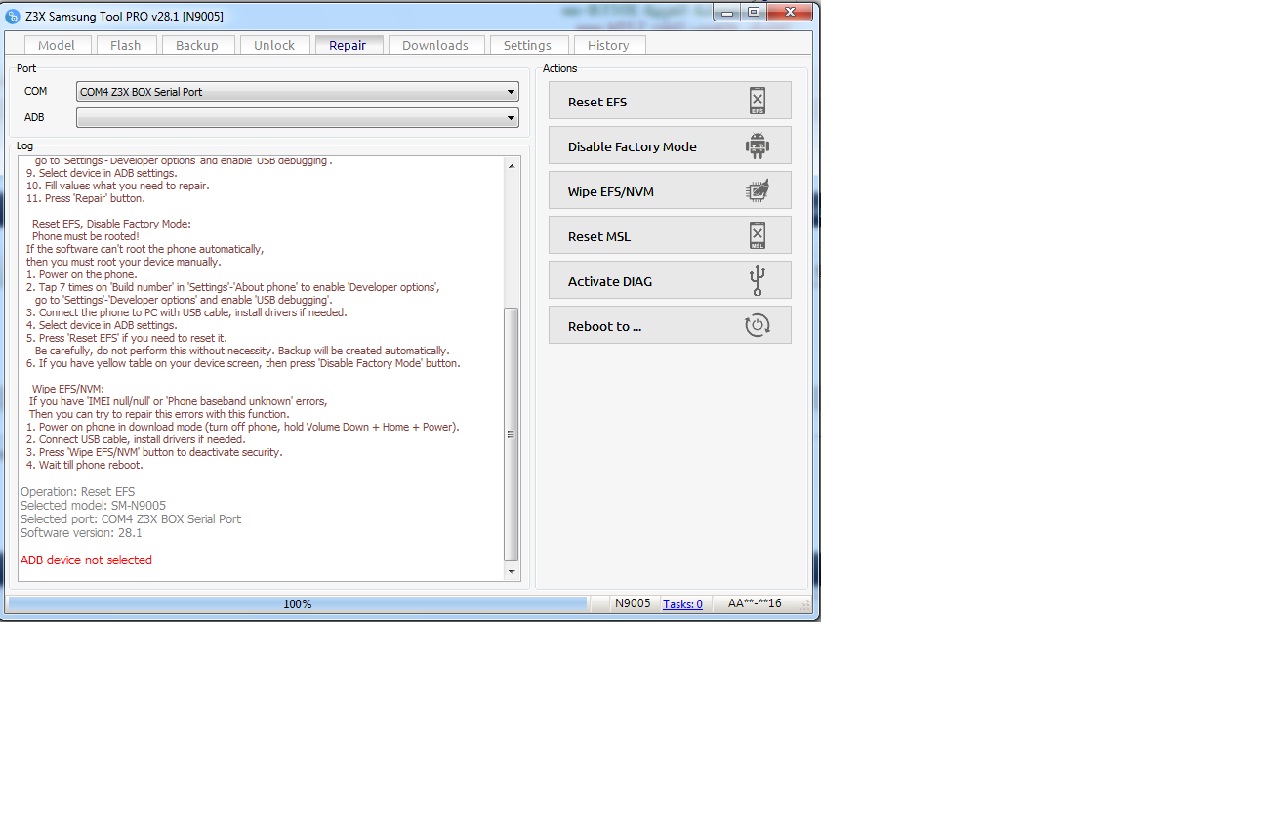
Task: Click the Z3X app title icon
Action: click(x=13, y=16)
